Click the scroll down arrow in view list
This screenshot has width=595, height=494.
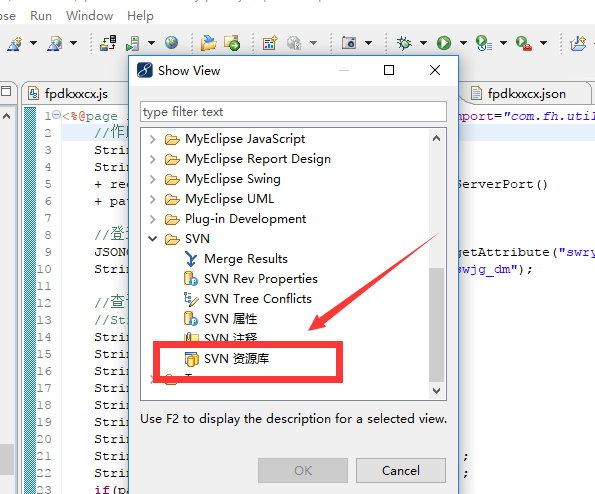[x=436, y=390]
